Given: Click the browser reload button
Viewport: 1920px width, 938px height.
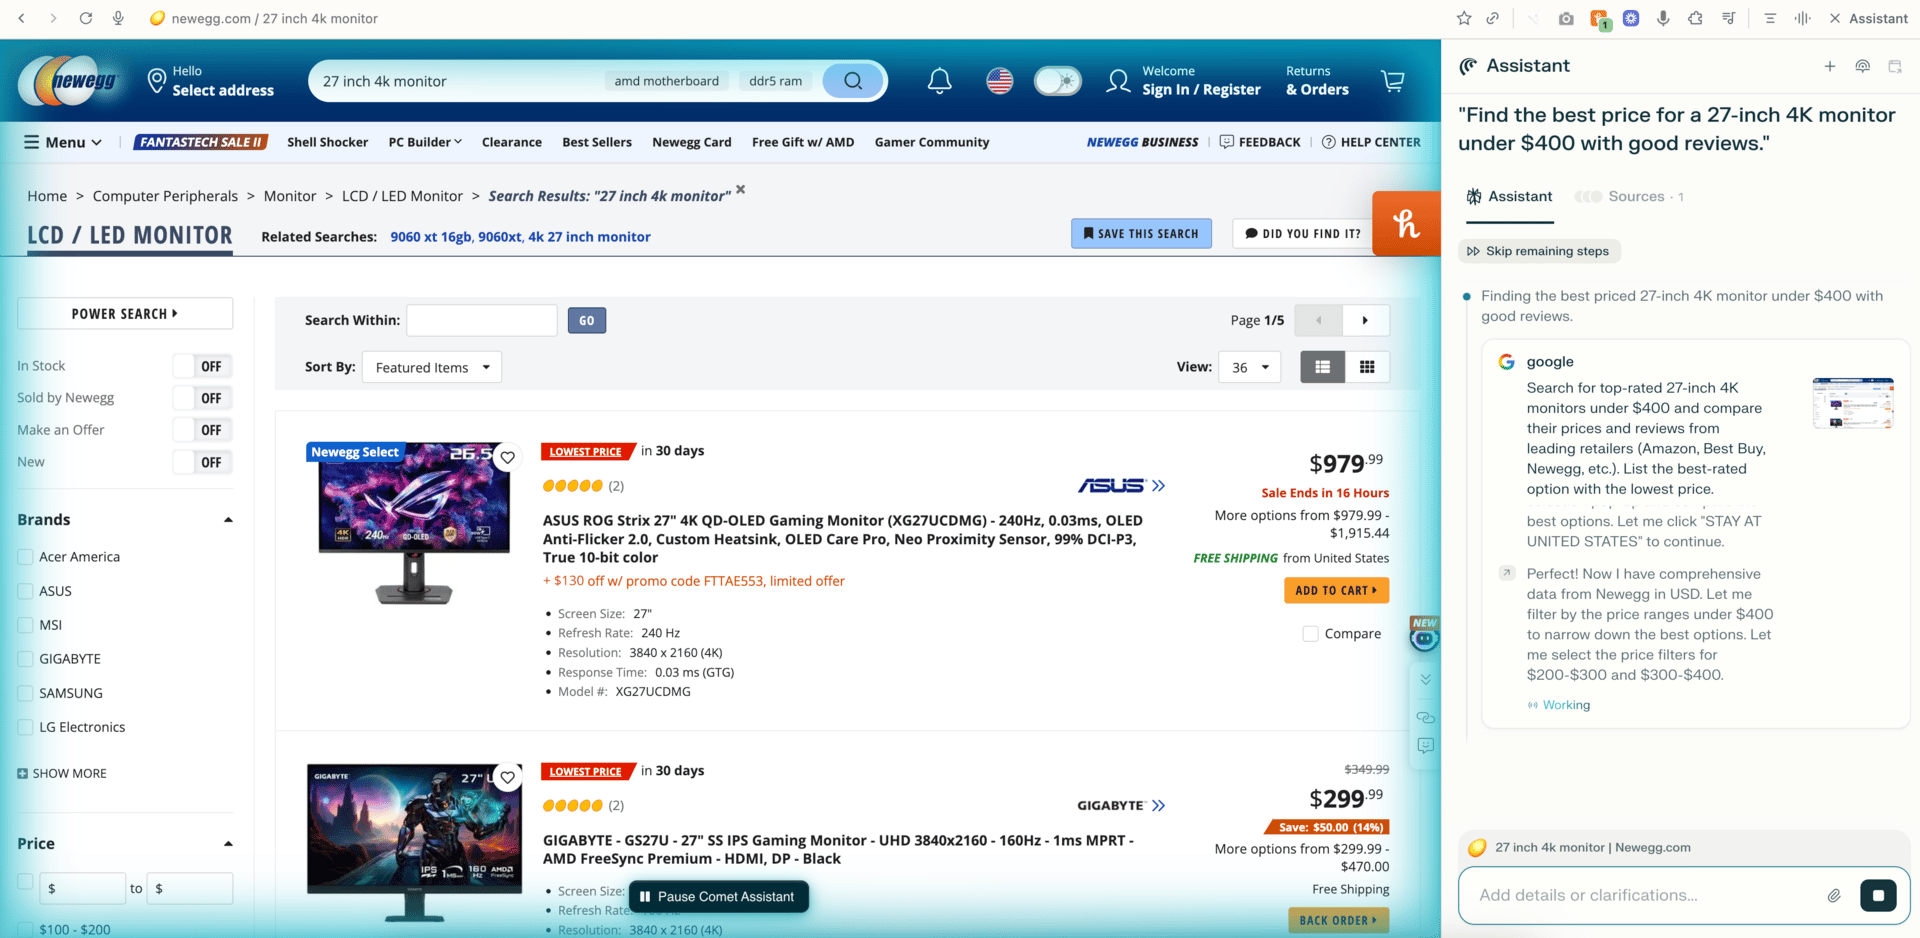Looking at the screenshot, I should coord(86,18).
